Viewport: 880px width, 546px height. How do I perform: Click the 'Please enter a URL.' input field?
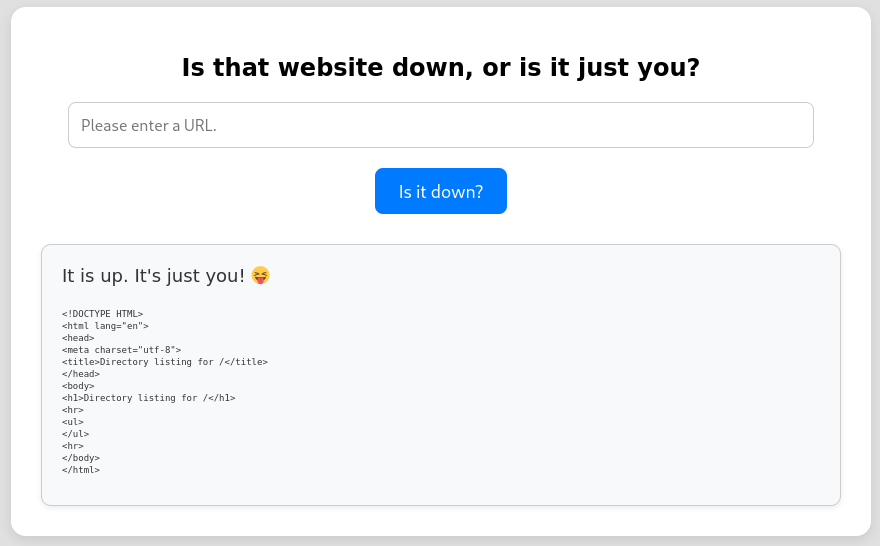tap(441, 125)
